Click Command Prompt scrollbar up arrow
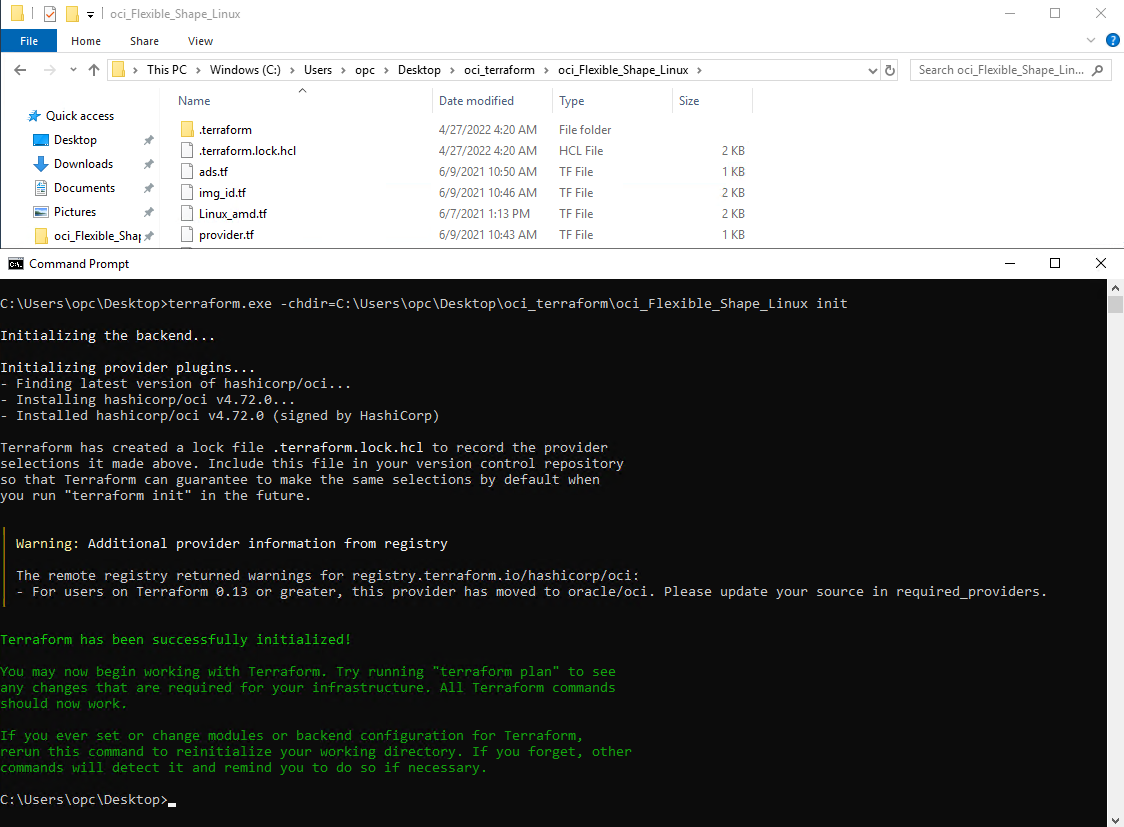Screen dimensions: 1124x827 [1115, 287]
